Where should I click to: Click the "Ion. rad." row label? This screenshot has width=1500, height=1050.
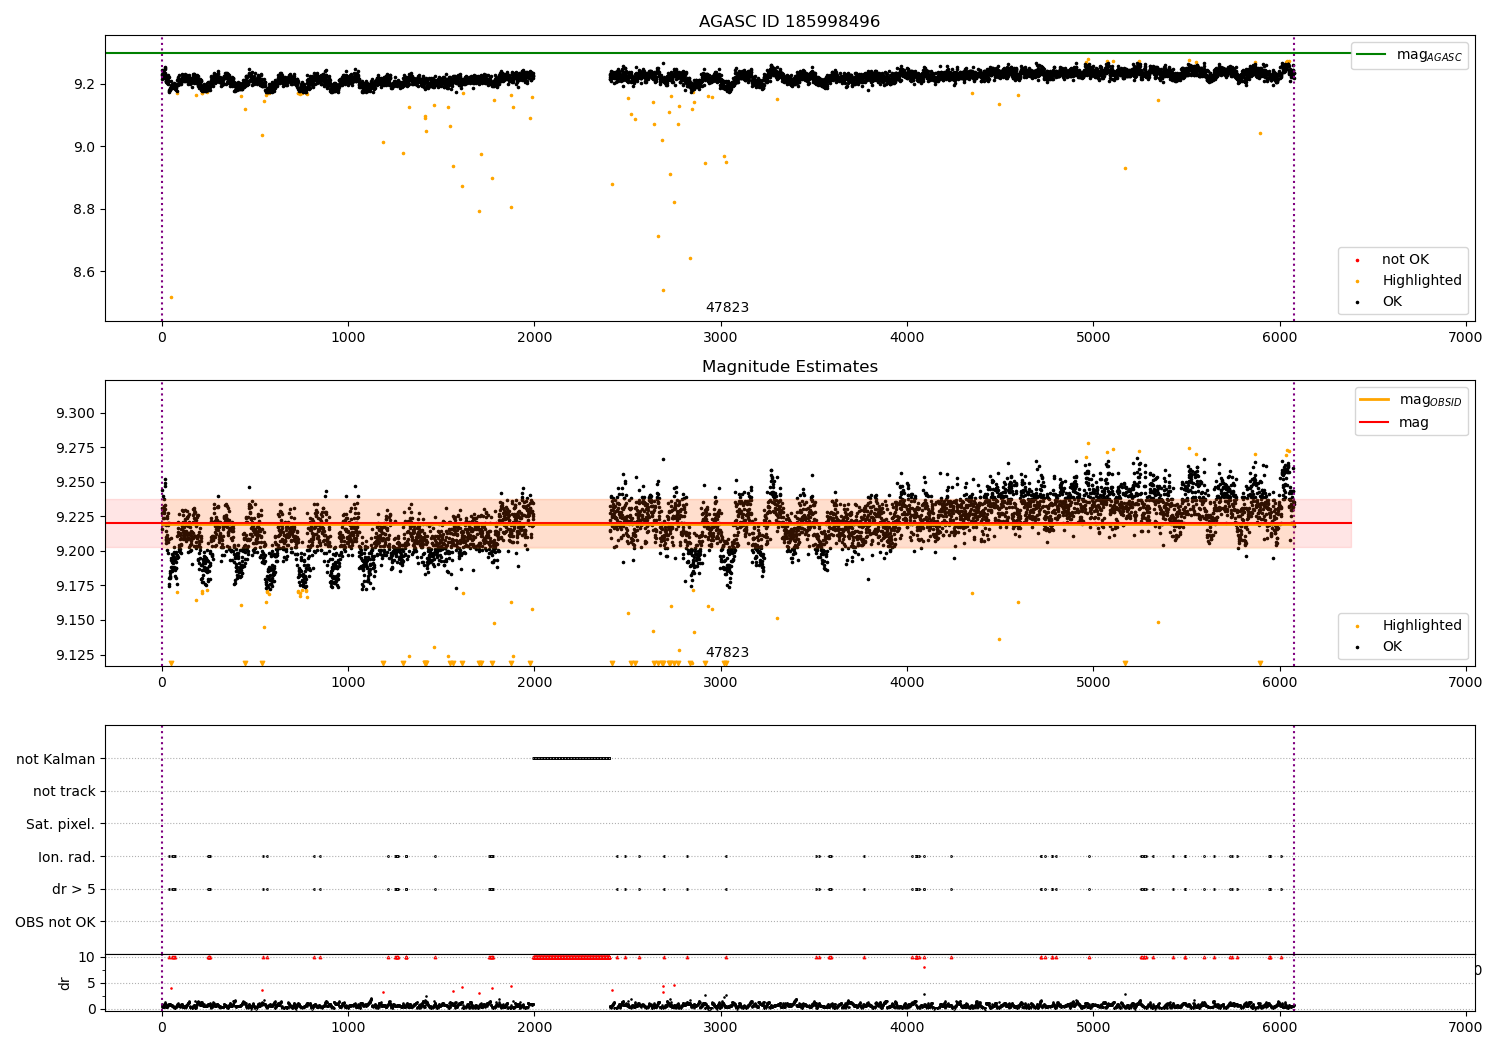pos(67,857)
